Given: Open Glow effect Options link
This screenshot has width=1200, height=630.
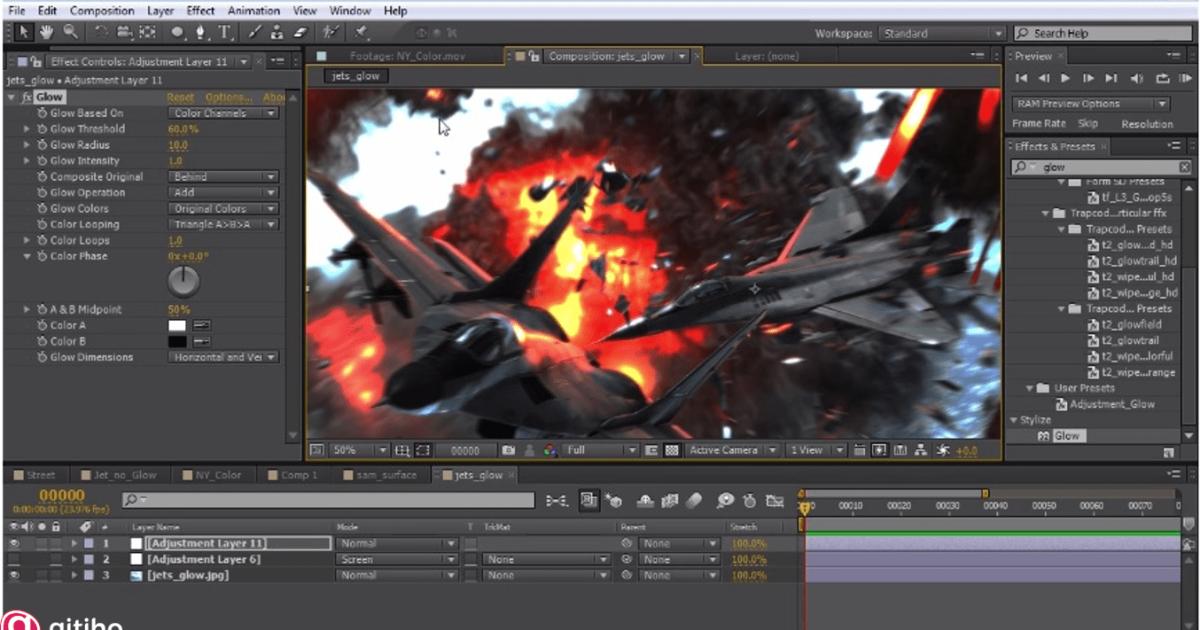Looking at the screenshot, I should (228, 98).
